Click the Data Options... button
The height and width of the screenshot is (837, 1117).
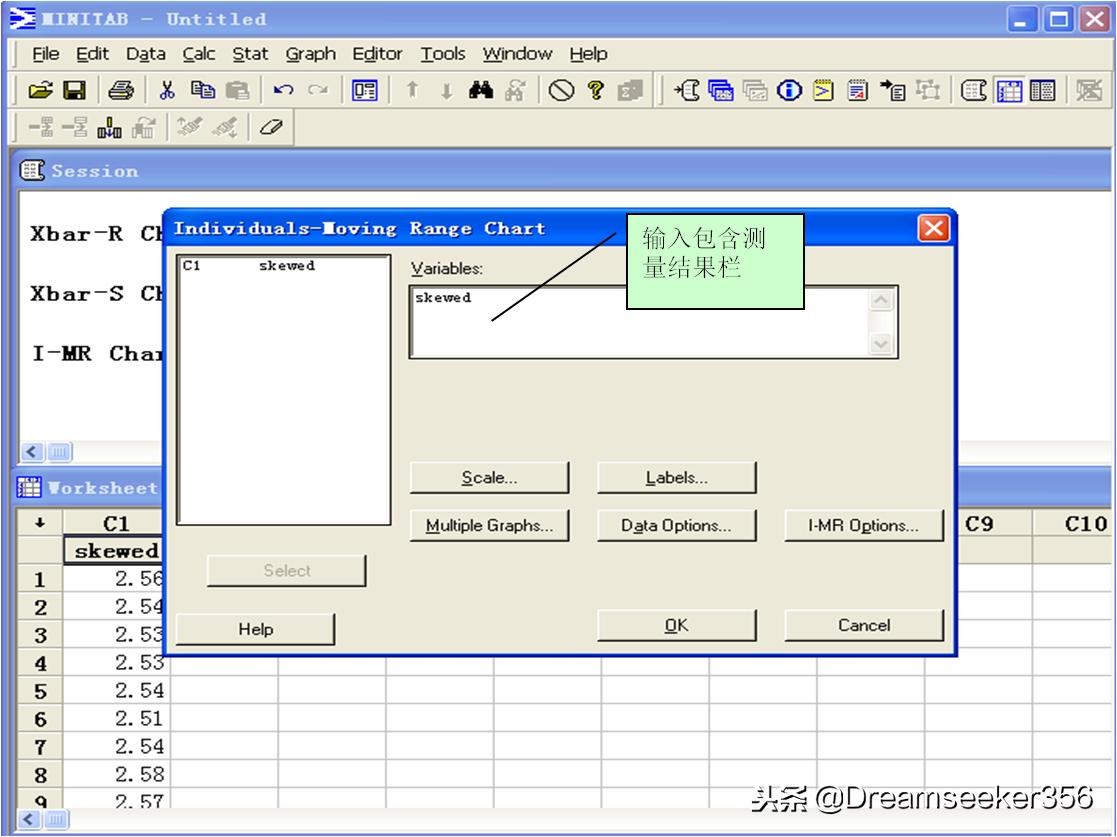[677, 526]
